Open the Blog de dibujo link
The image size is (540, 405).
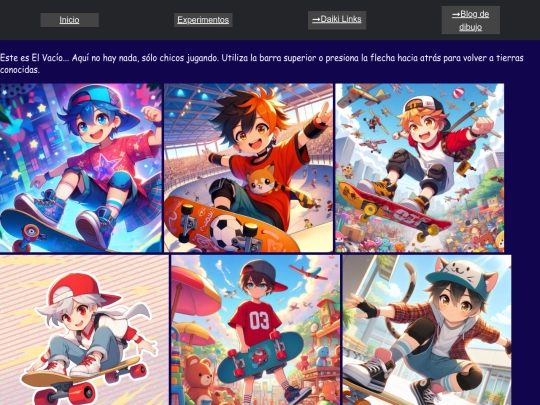pyautogui.click(x=470, y=20)
